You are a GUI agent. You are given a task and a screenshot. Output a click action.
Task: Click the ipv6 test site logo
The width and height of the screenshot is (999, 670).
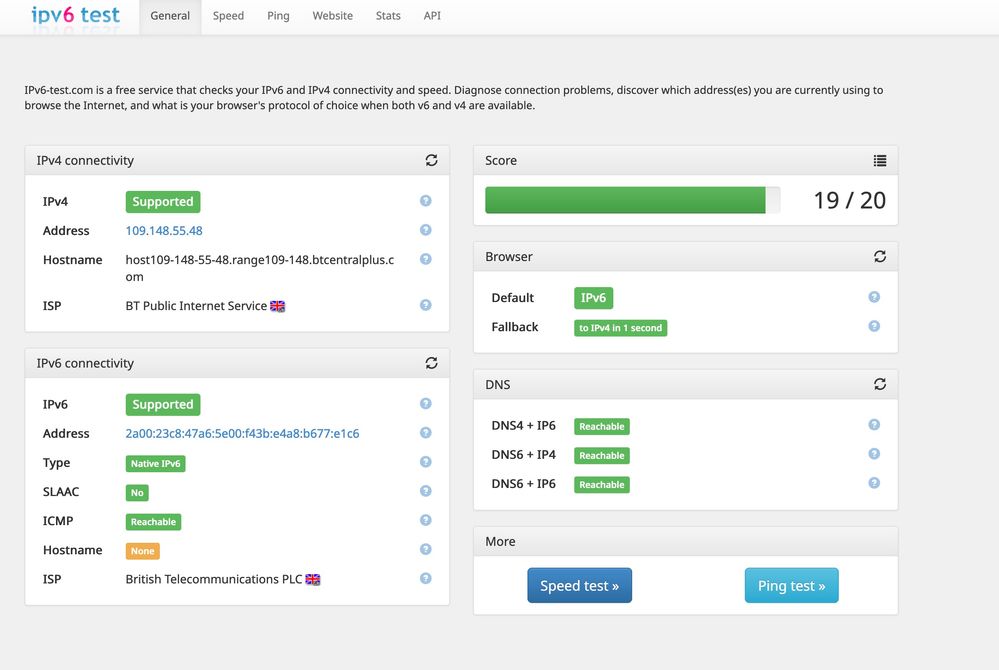(x=76, y=15)
